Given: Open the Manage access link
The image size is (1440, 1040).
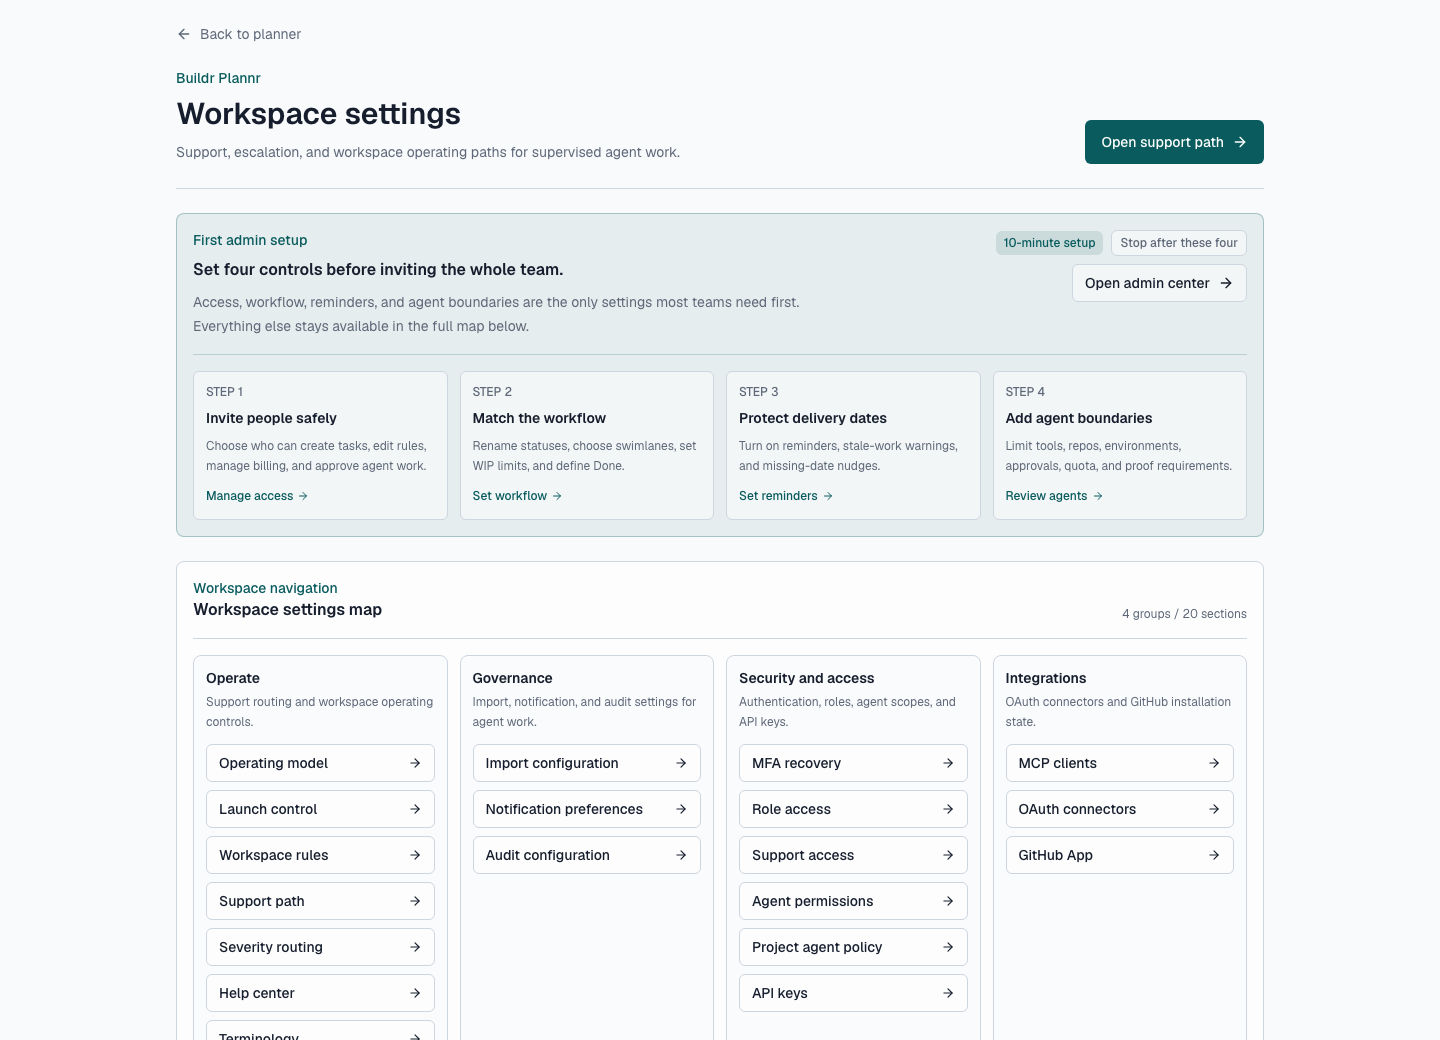Looking at the screenshot, I should pyautogui.click(x=257, y=496).
